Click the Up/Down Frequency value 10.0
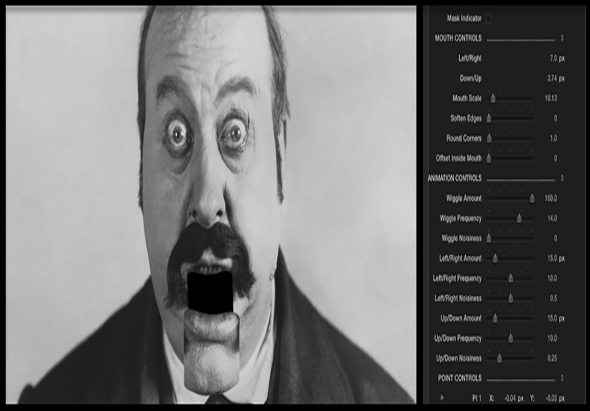The height and width of the screenshot is (411, 590). (x=552, y=338)
